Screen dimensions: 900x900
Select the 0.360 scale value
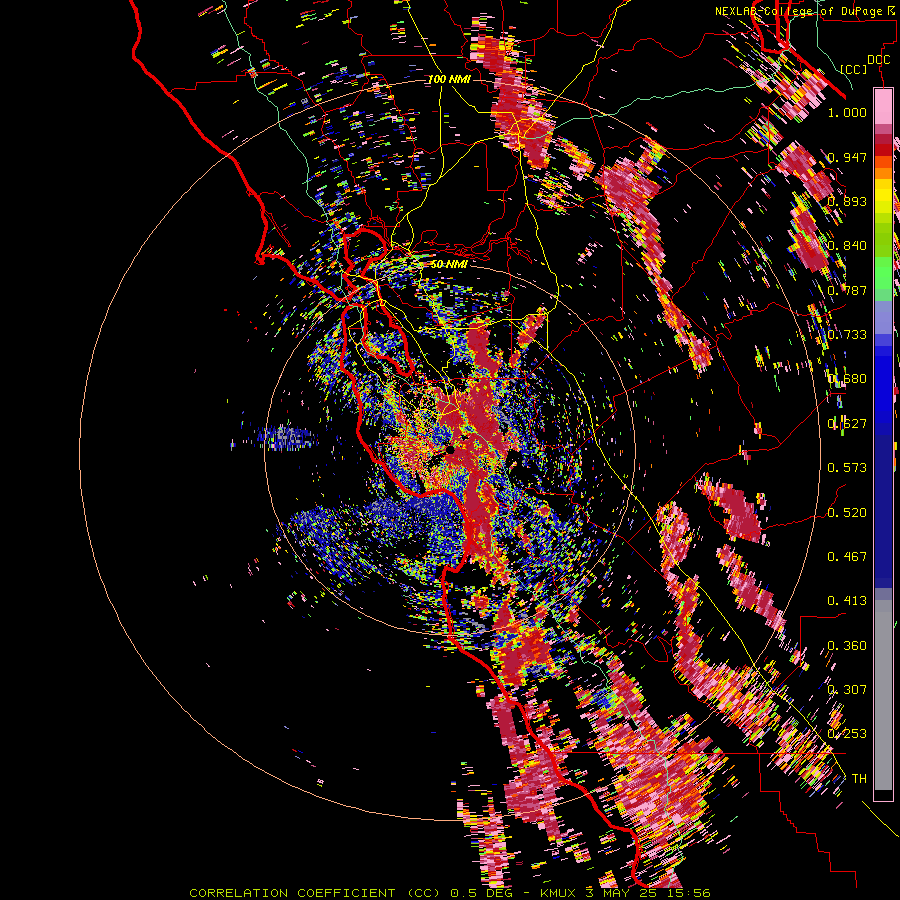click(847, 646)
